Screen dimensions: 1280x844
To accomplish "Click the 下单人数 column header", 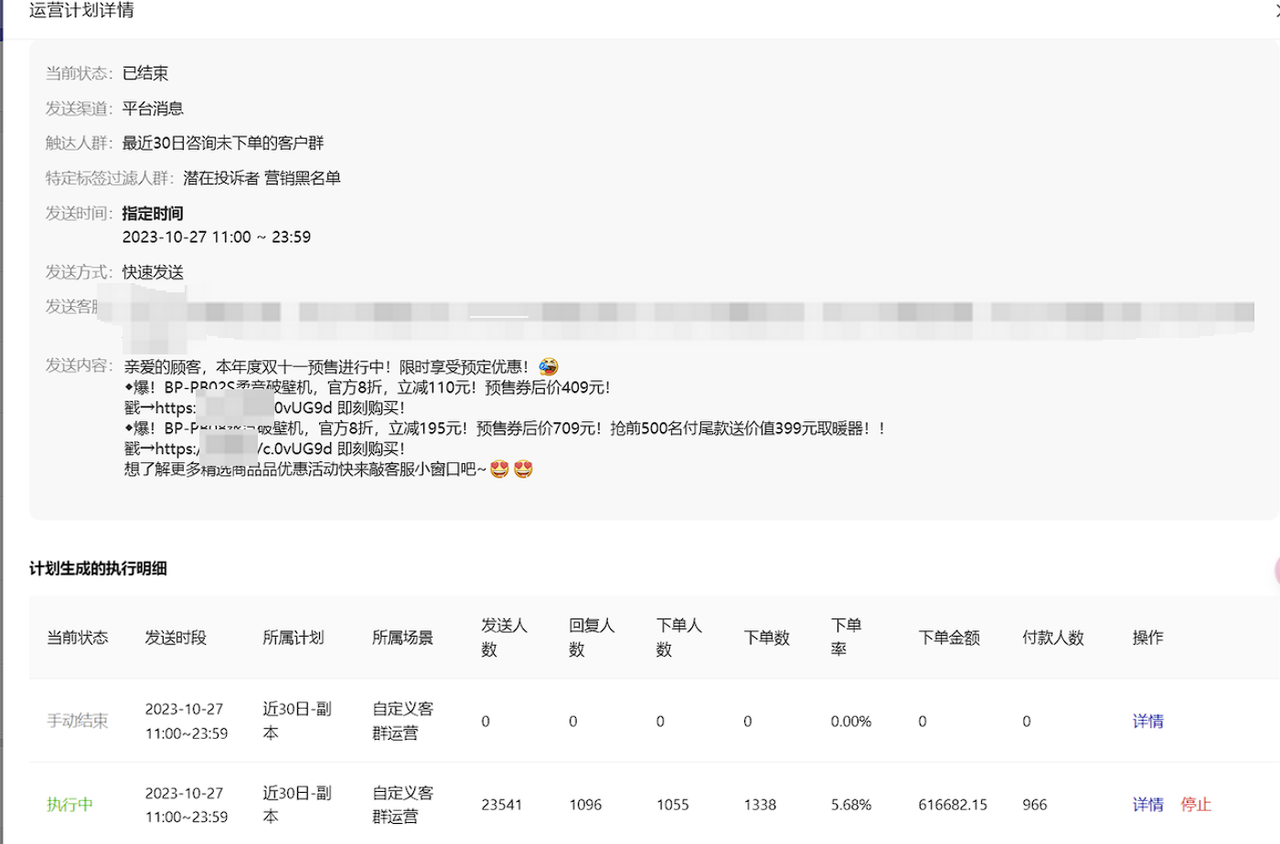I will pyautogui.click(x=679, y=637).
